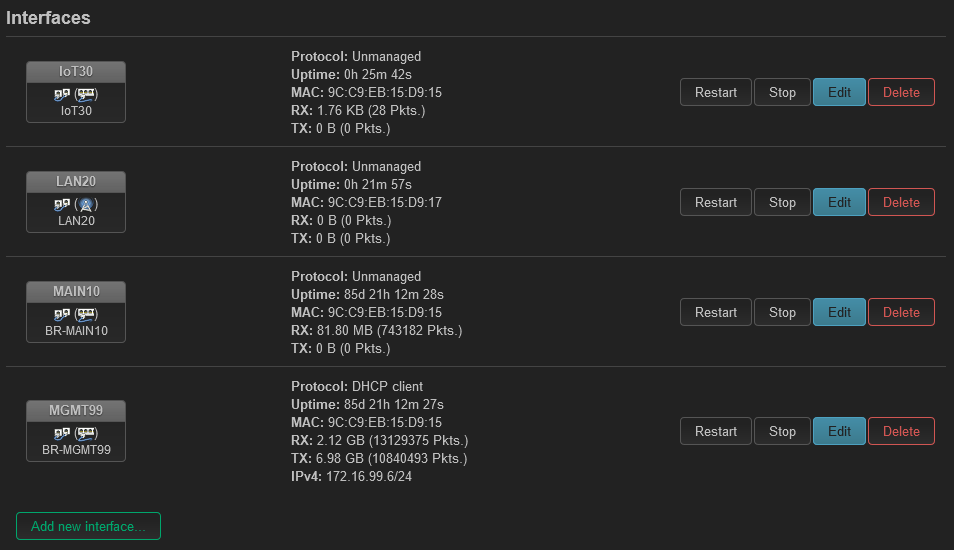Delete the MGMT99 interface
Image resolution: width=954 pixels, height=550 pixels.
point(901,431)
